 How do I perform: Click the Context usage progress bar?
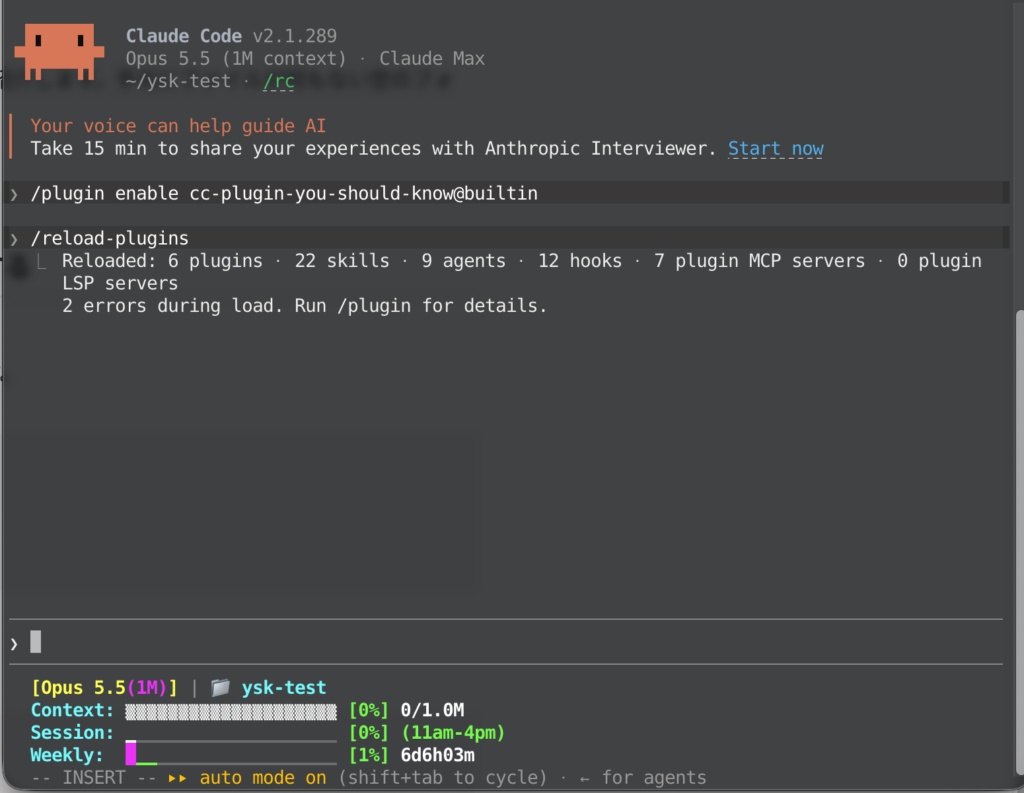coord(231,711)
